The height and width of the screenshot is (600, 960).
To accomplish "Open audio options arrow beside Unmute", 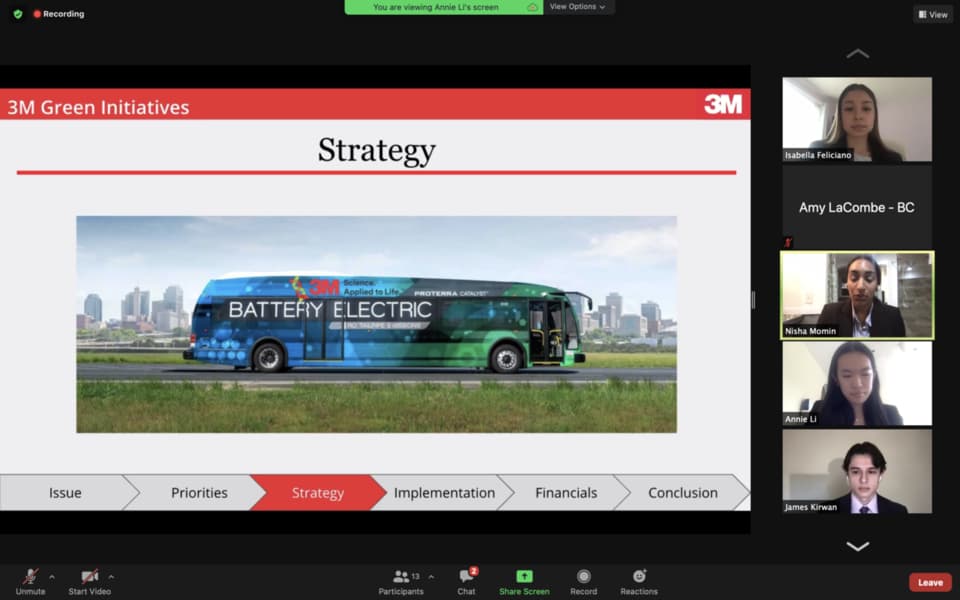I will pos(52,577).
